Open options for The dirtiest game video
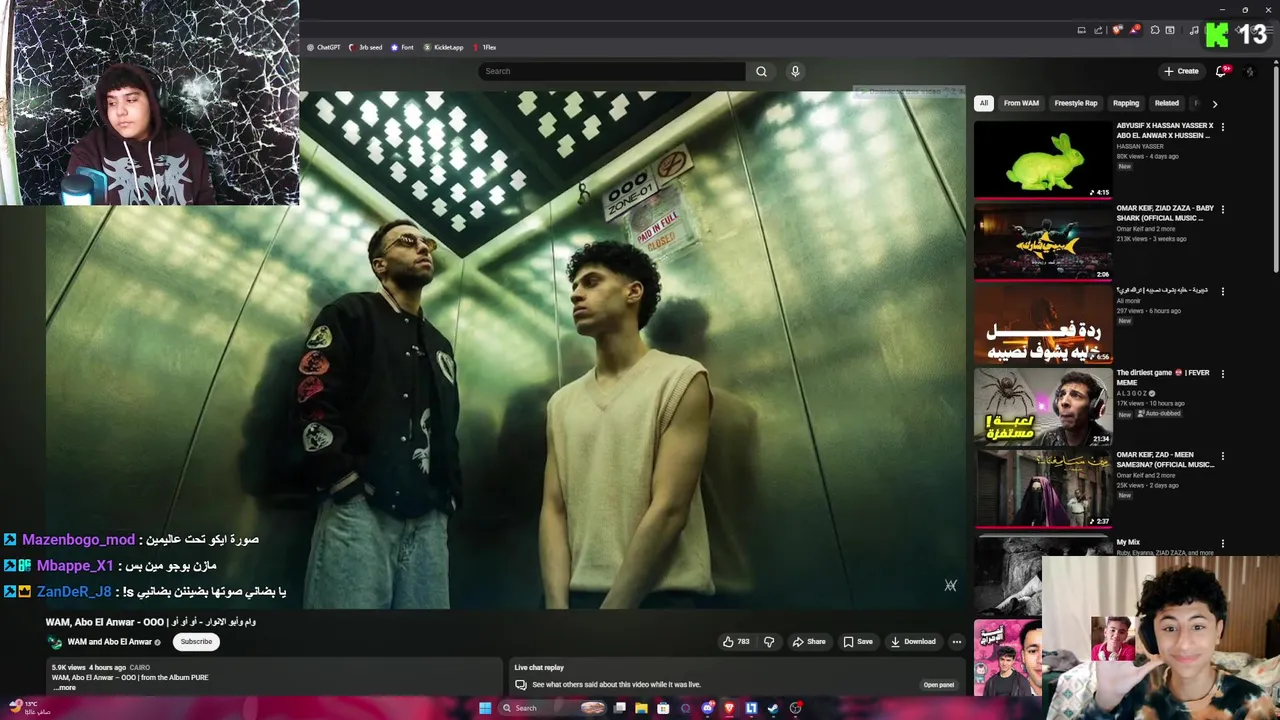This screenshot has height=720, width=1280. point(1222,374)
